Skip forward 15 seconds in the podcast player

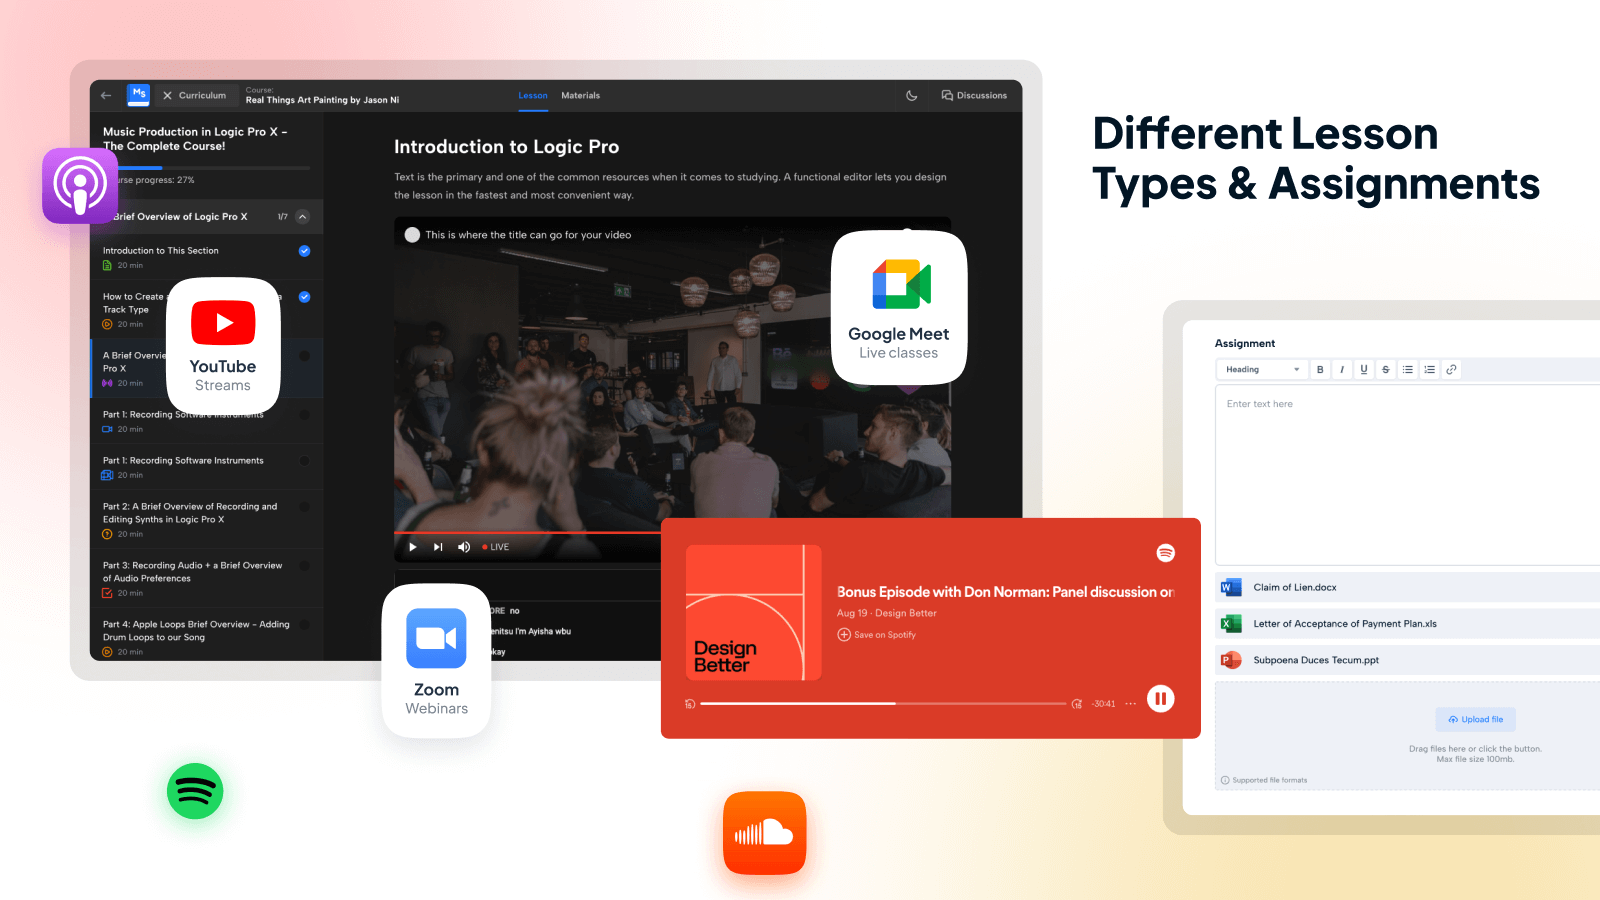point(1077,704)
